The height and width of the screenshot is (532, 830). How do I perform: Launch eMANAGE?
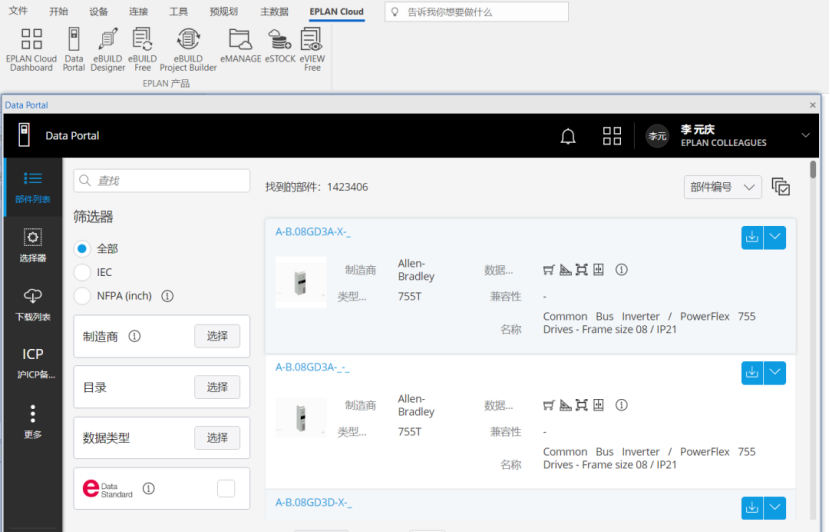[x=240, y=47]
